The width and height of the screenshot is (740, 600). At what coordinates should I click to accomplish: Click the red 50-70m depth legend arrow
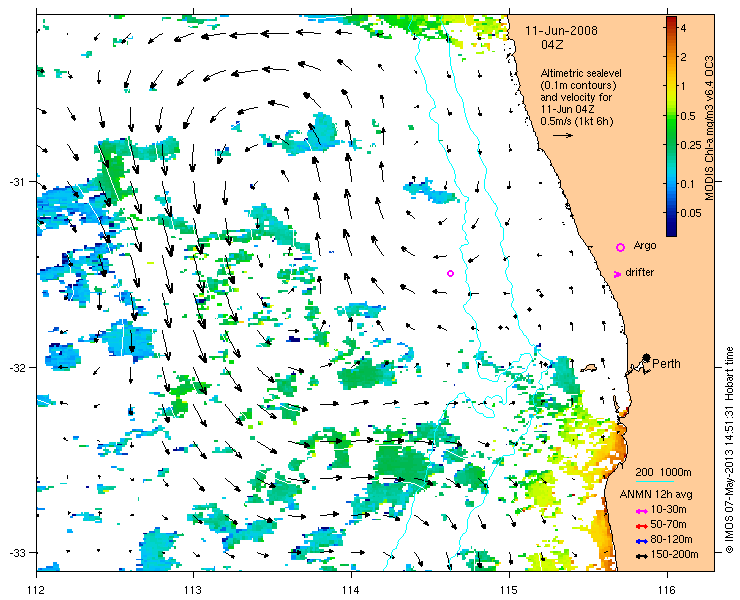(641, 526)
